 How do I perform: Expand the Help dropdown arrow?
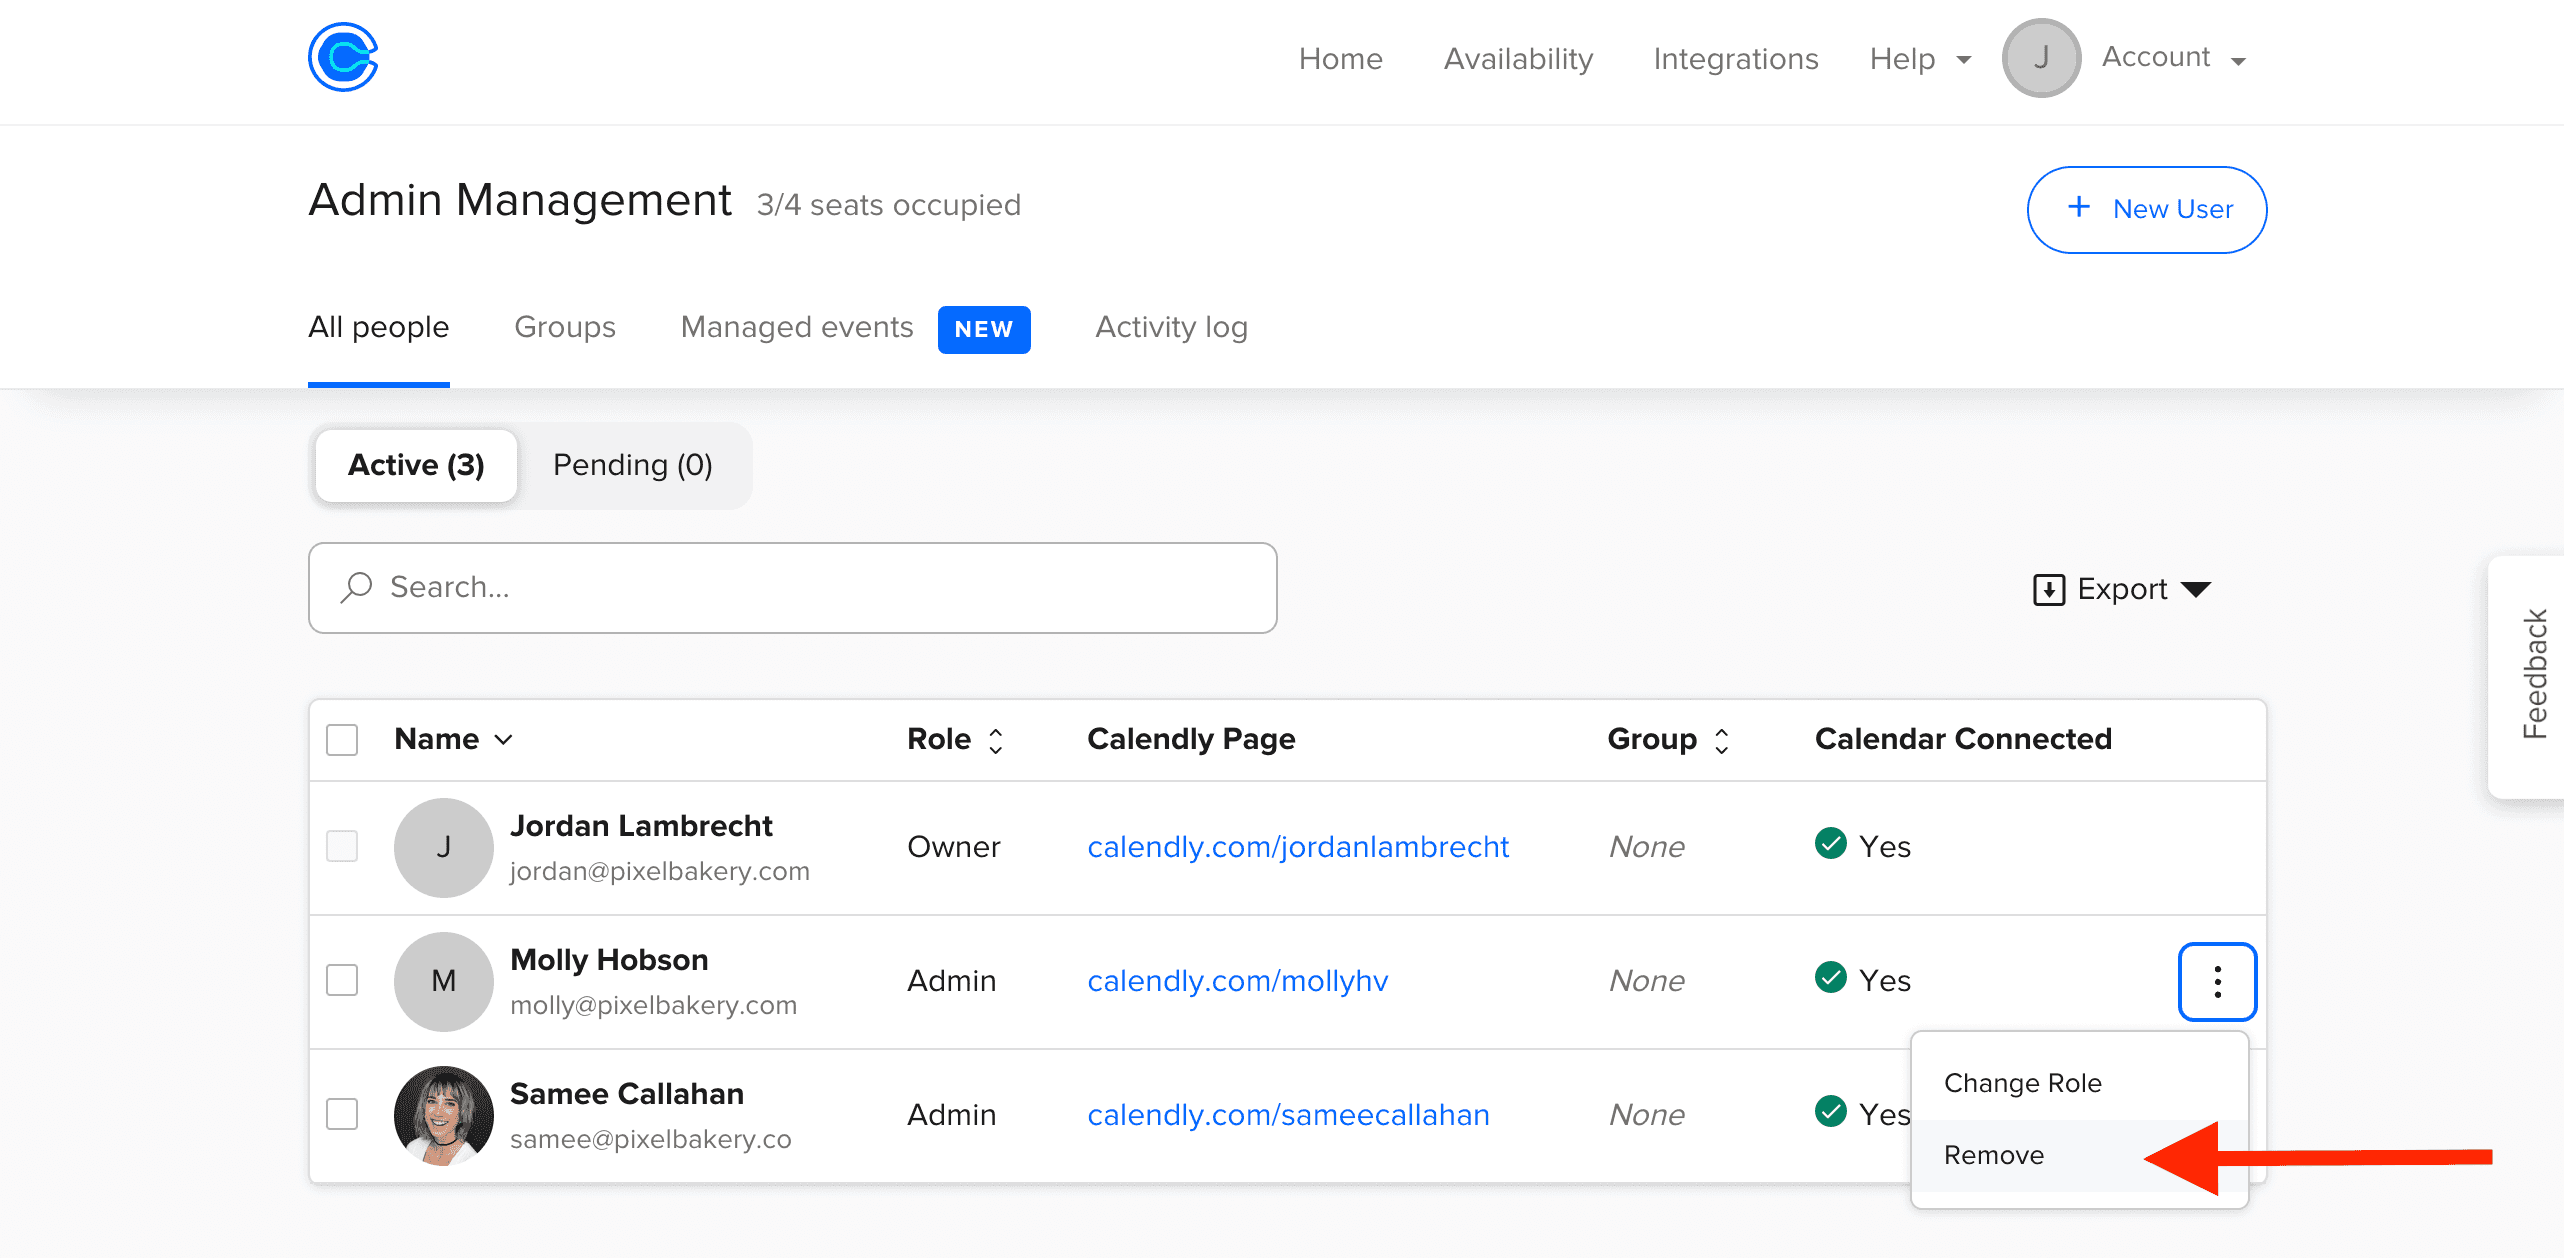[1964, 60]
